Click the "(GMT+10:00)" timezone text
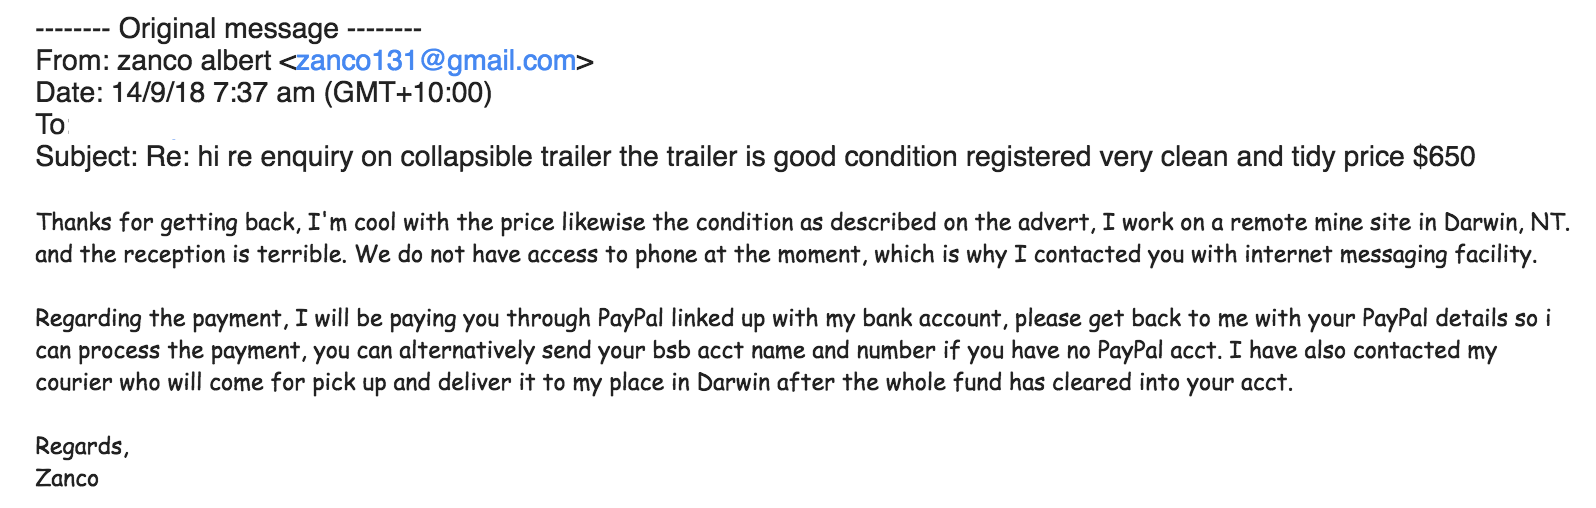 pos(408,93)
